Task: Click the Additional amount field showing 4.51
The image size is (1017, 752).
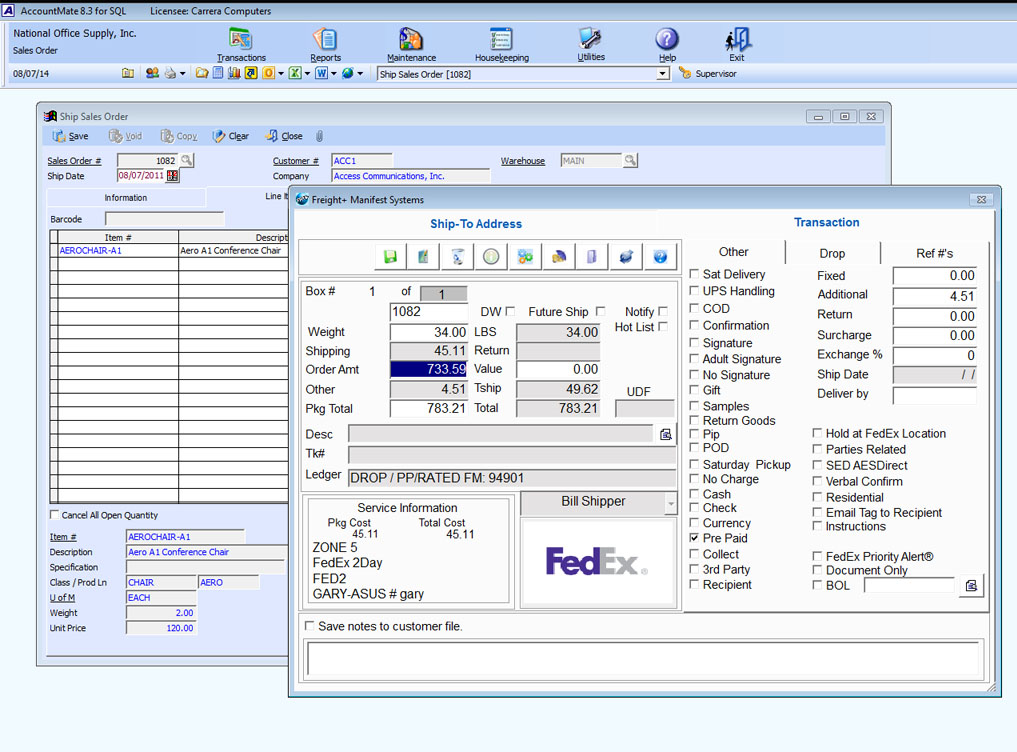Action: [935, 297]
